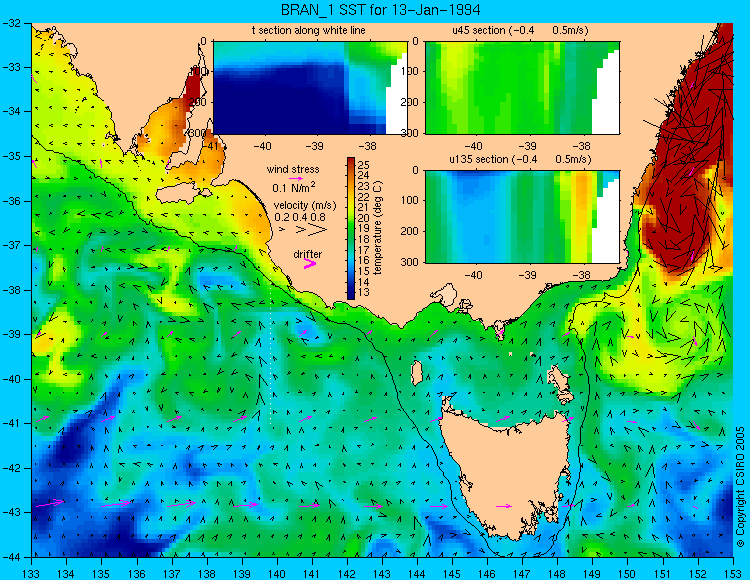Click colorbar tick value 19
The image size is (750, 580).
(x=364, y=229)
